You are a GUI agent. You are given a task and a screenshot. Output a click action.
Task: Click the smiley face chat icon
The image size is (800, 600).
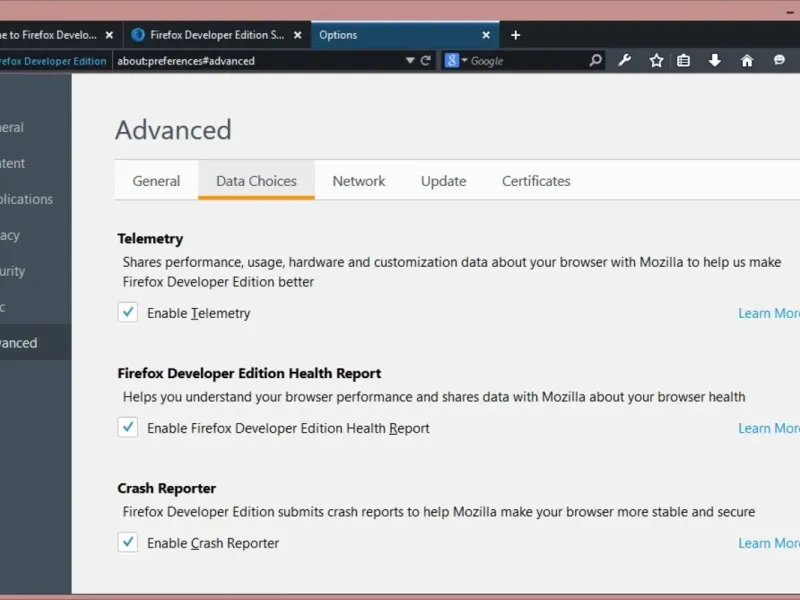pyautogui.click(x=780, y=60)
